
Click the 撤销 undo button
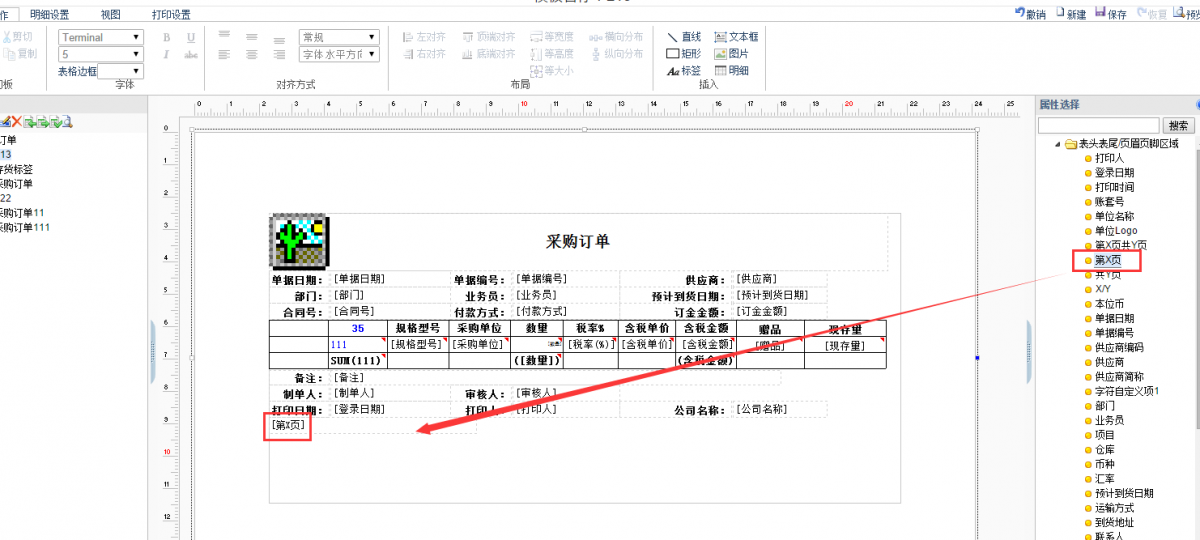[1030, 14]
